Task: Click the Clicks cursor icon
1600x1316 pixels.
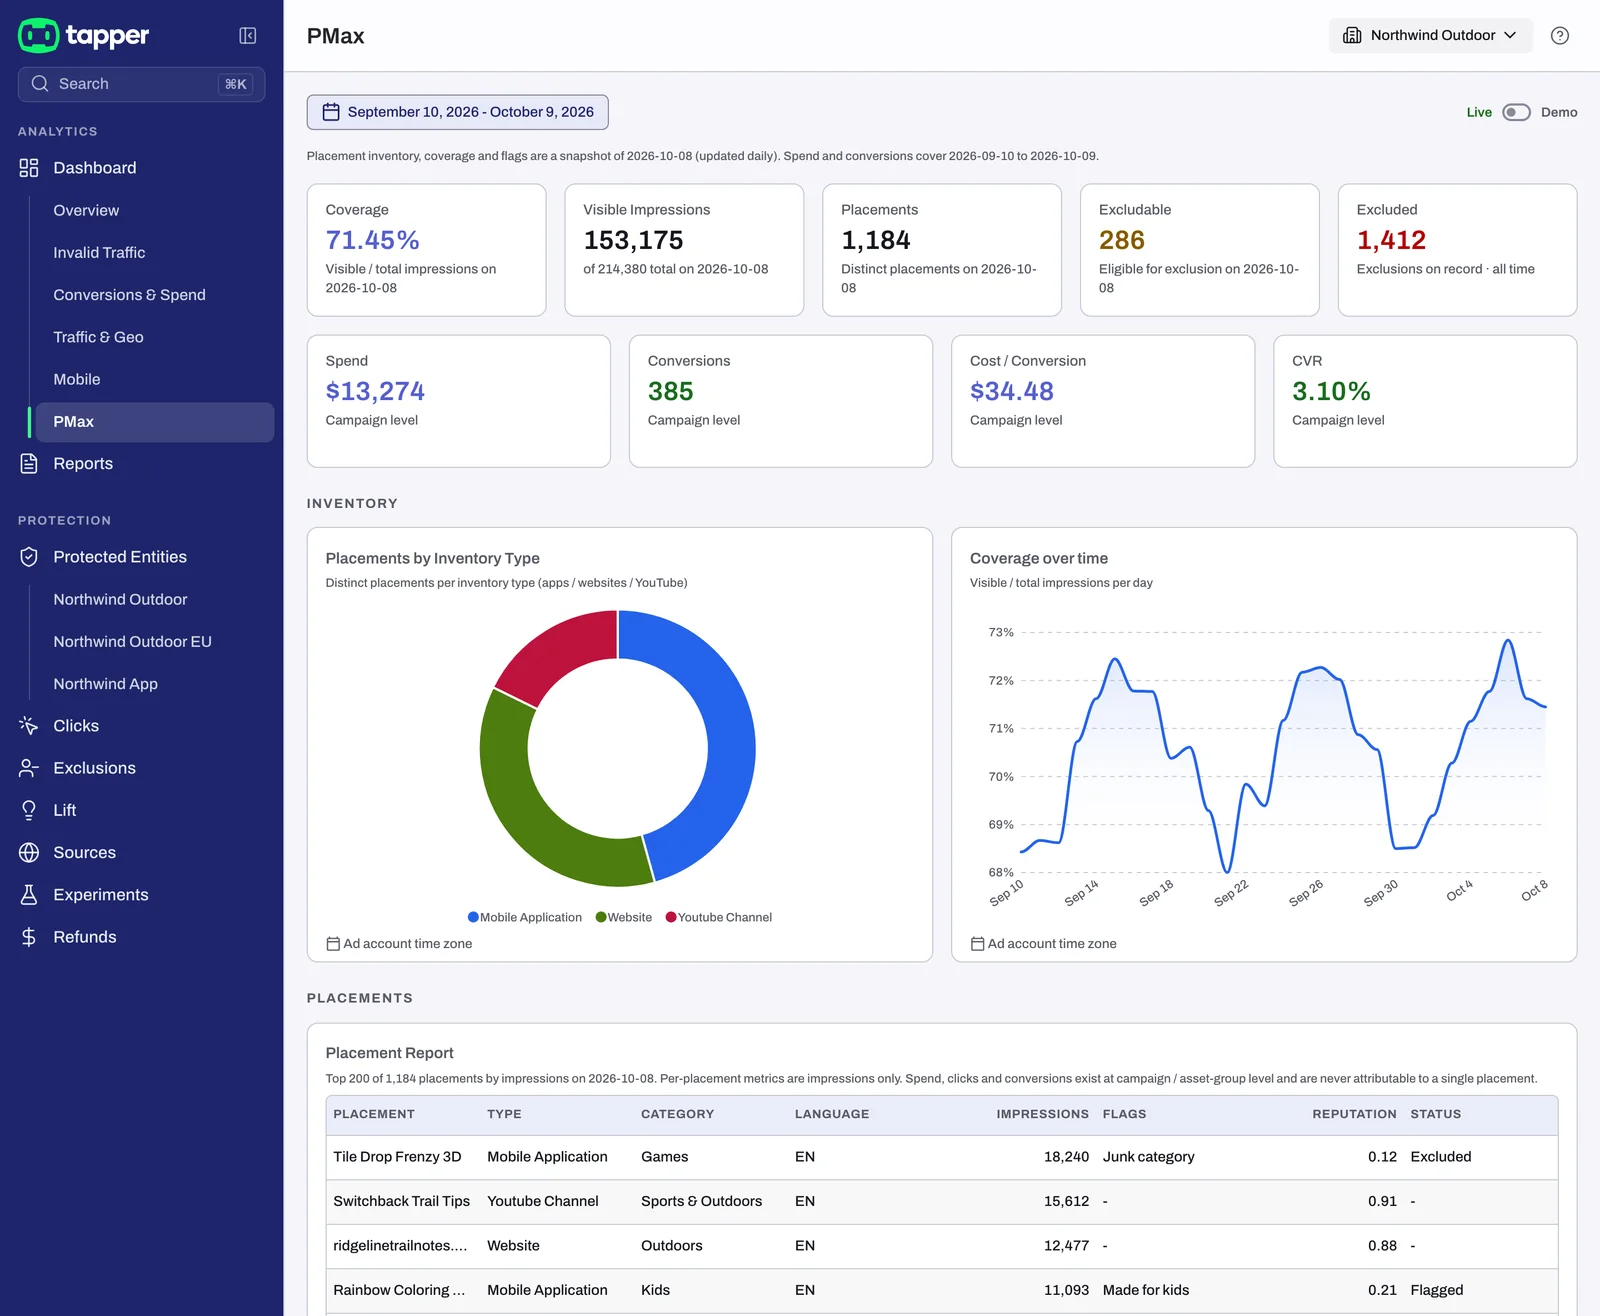Action: coord(29,726)
